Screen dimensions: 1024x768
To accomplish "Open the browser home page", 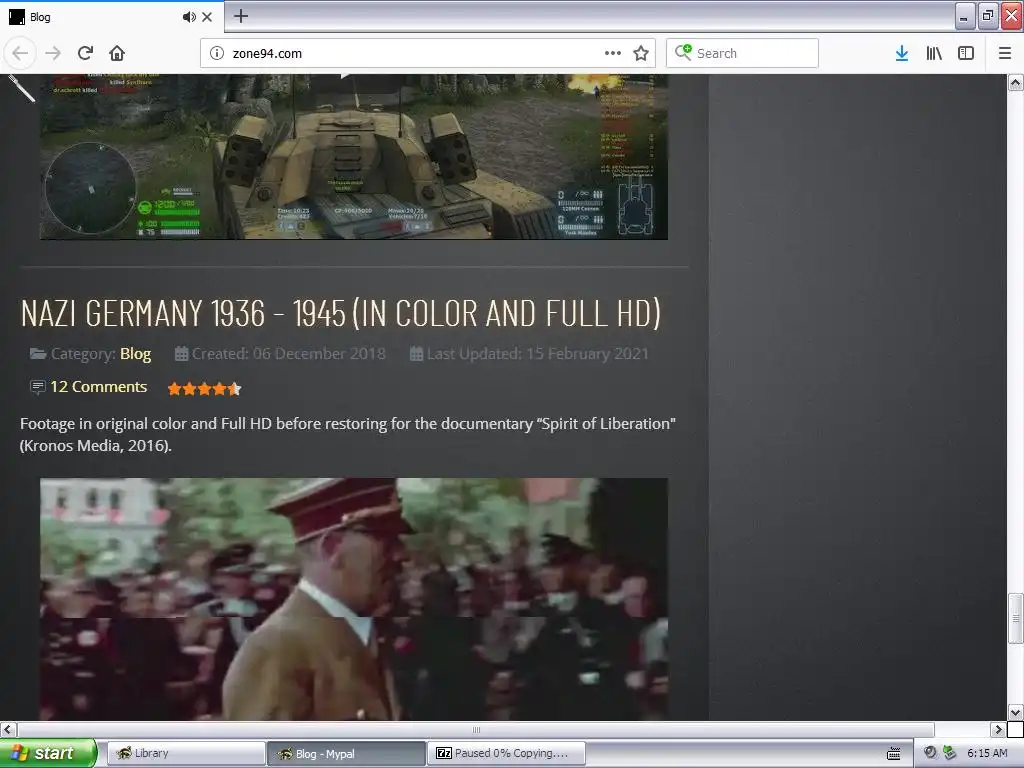I will point(117,53).
